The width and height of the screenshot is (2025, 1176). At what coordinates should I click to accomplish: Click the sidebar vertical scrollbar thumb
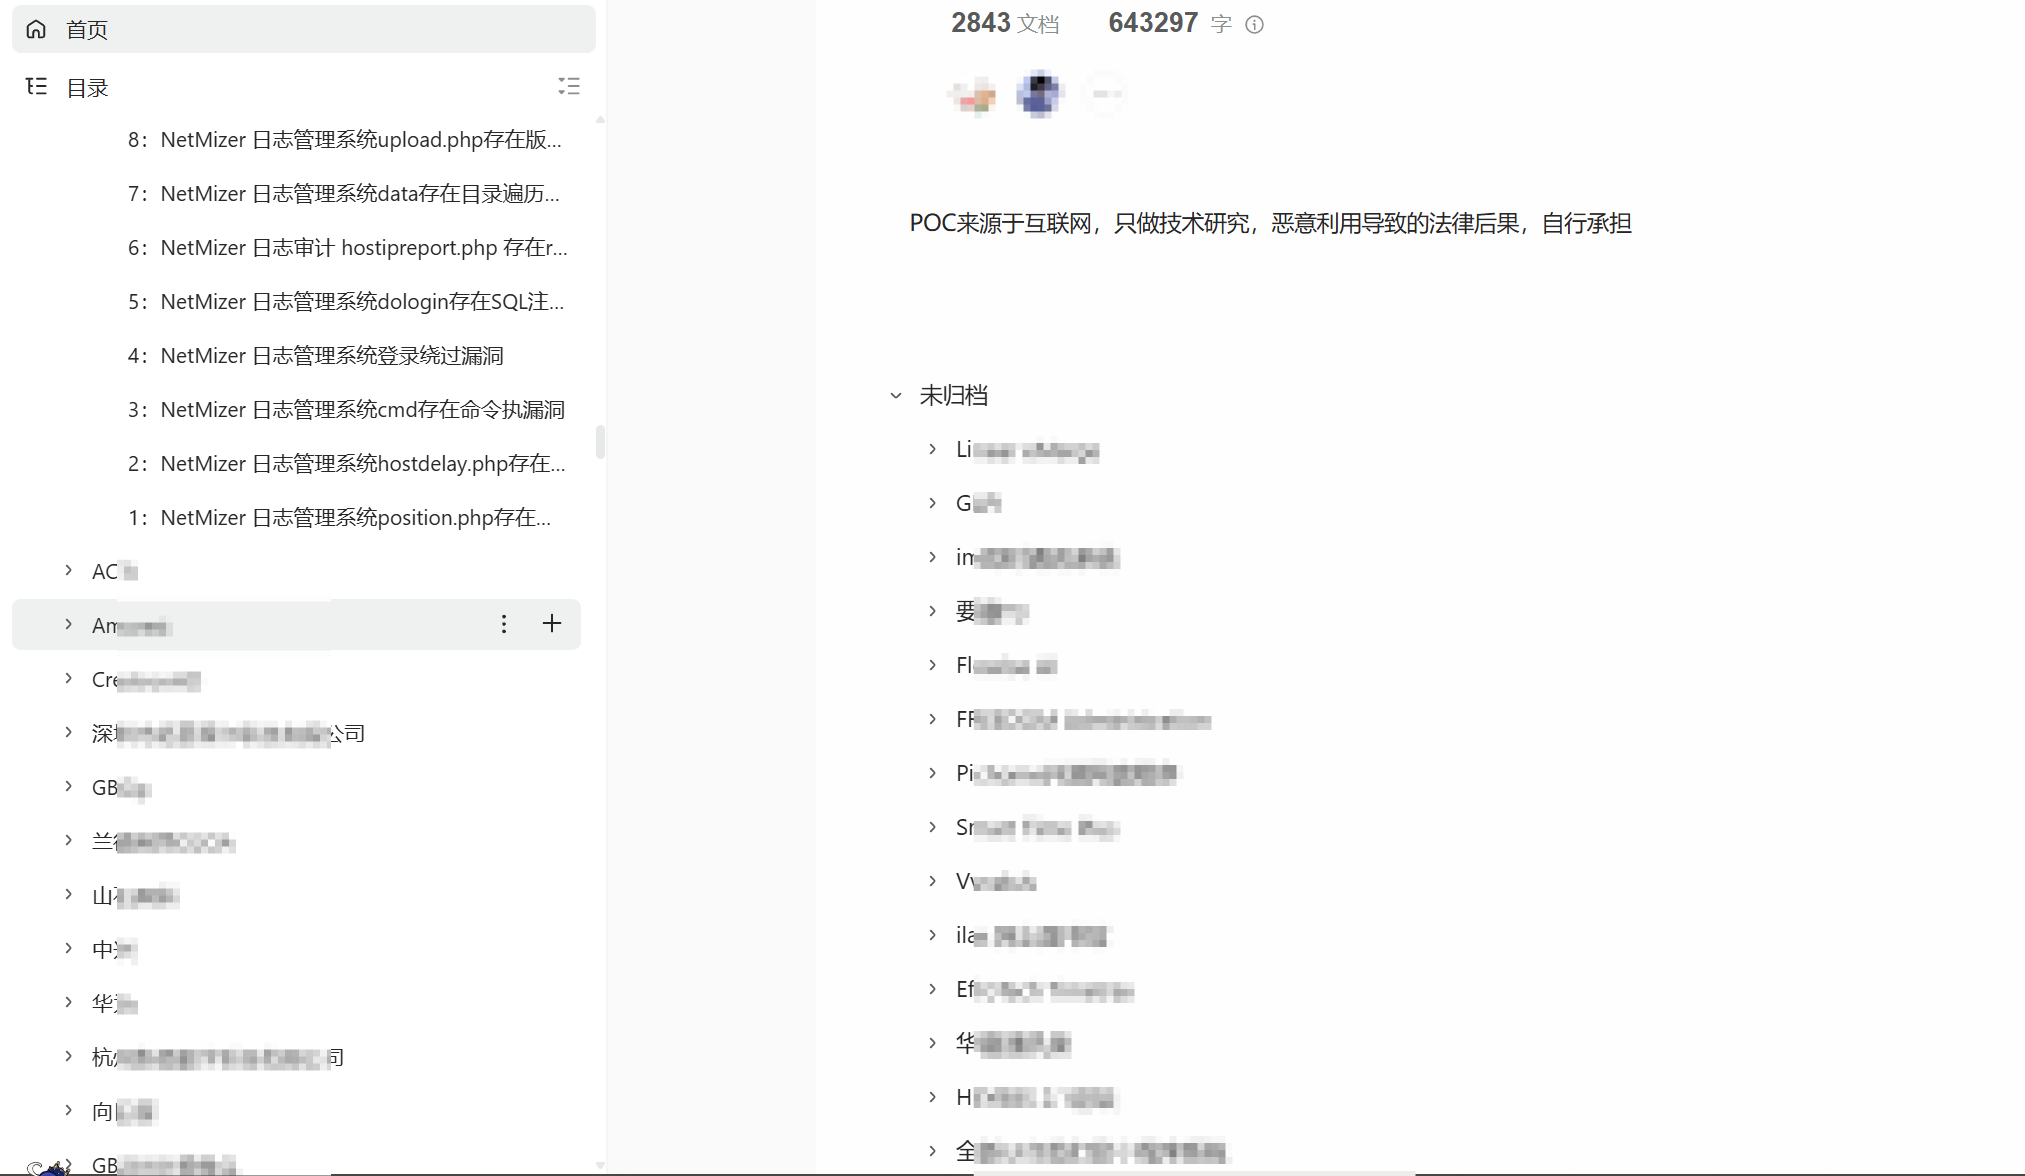click(x=600, y=441)
